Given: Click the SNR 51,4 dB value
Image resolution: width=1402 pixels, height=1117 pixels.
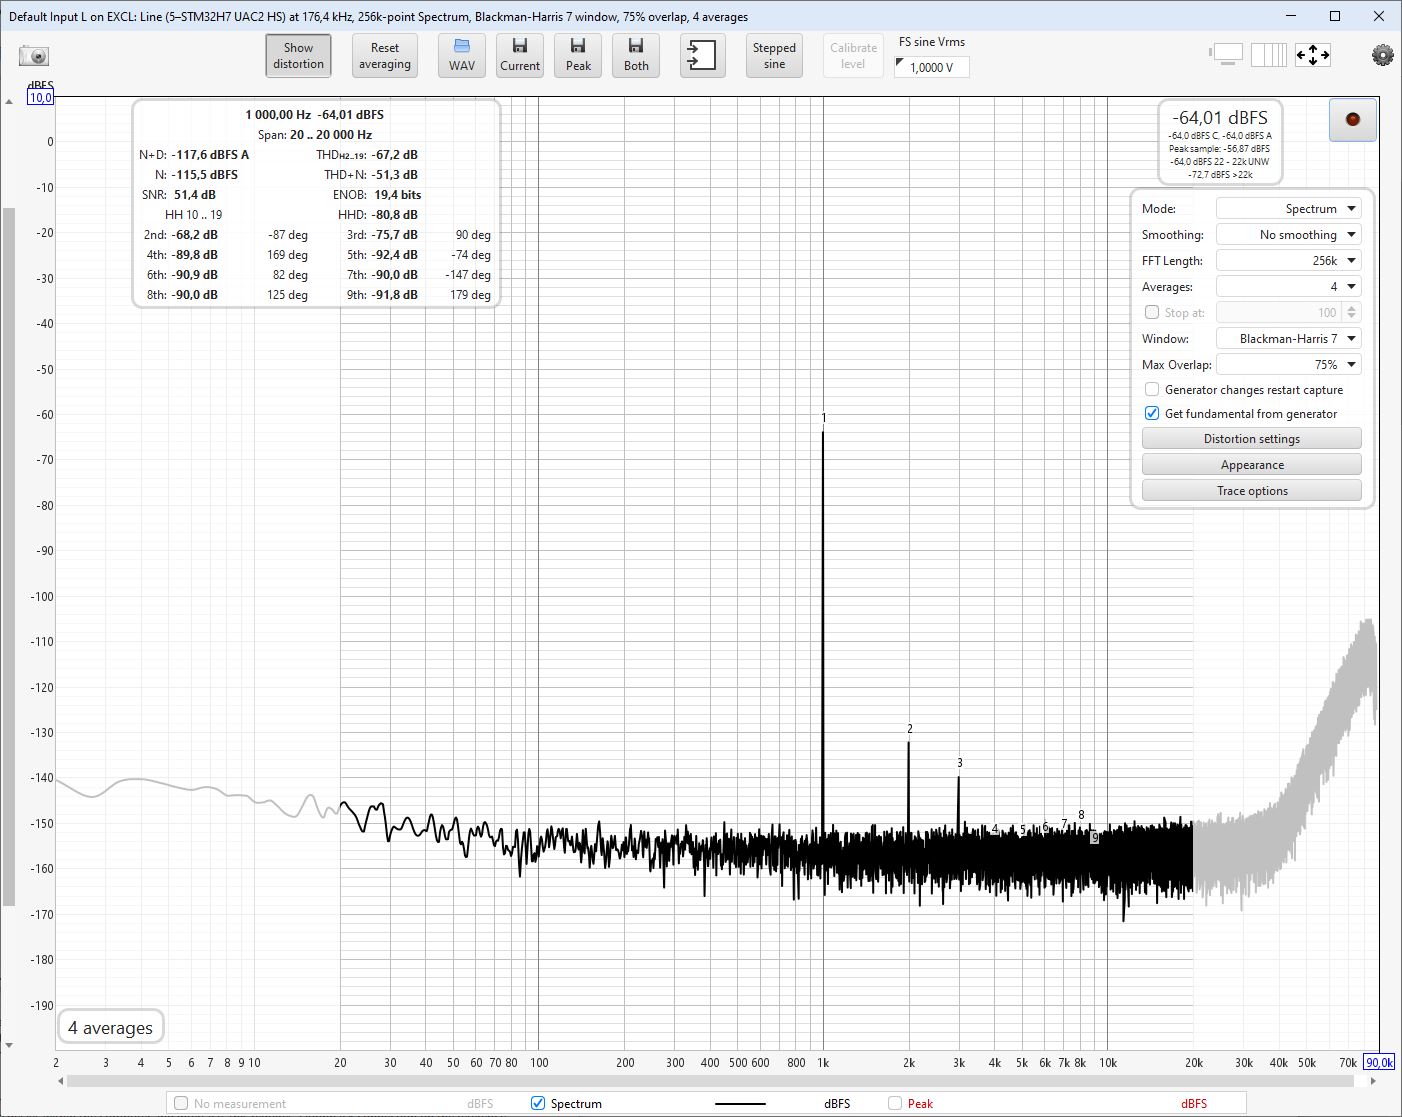Looking at the screenshot, I should (x=195, y=195).
